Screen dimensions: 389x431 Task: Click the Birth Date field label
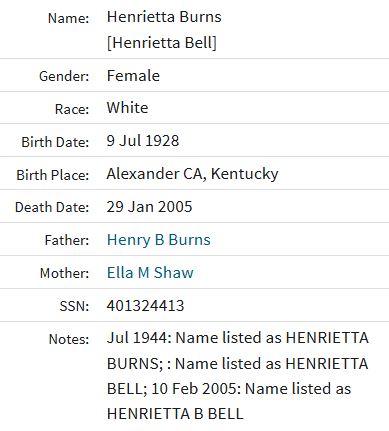tap(55, 142)
